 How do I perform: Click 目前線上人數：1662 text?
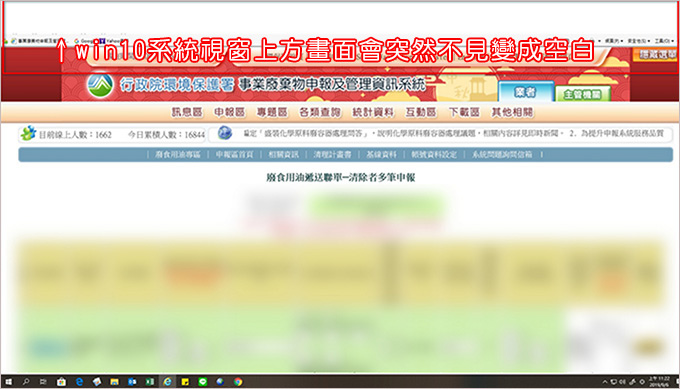(x=75, y=135)
